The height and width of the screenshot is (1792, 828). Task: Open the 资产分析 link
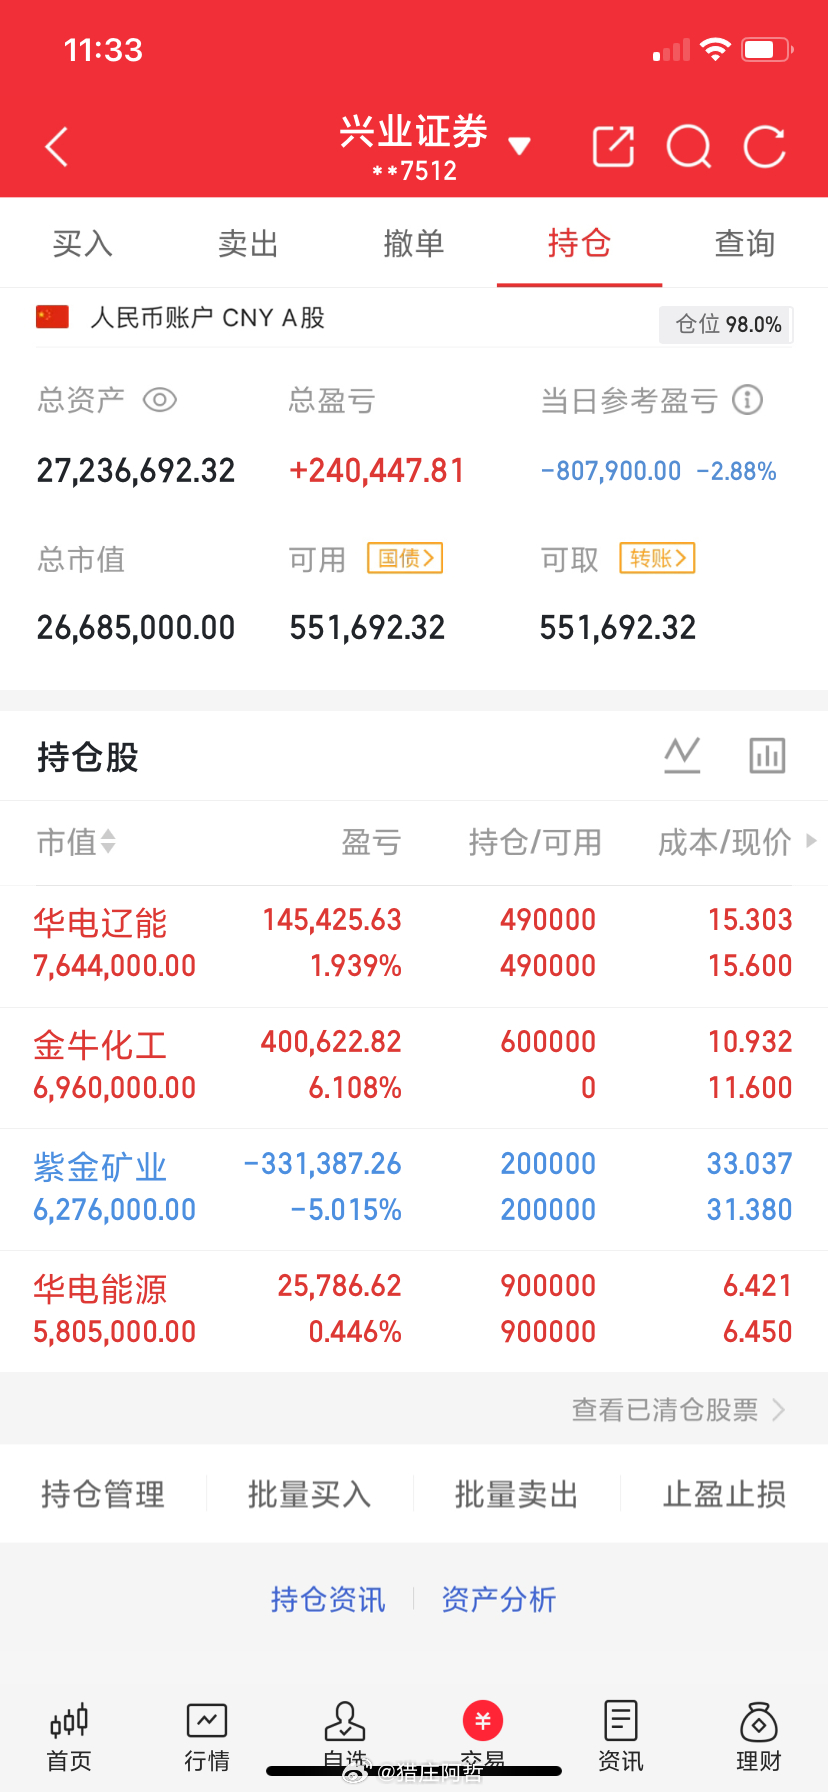tap(499, 1599)
